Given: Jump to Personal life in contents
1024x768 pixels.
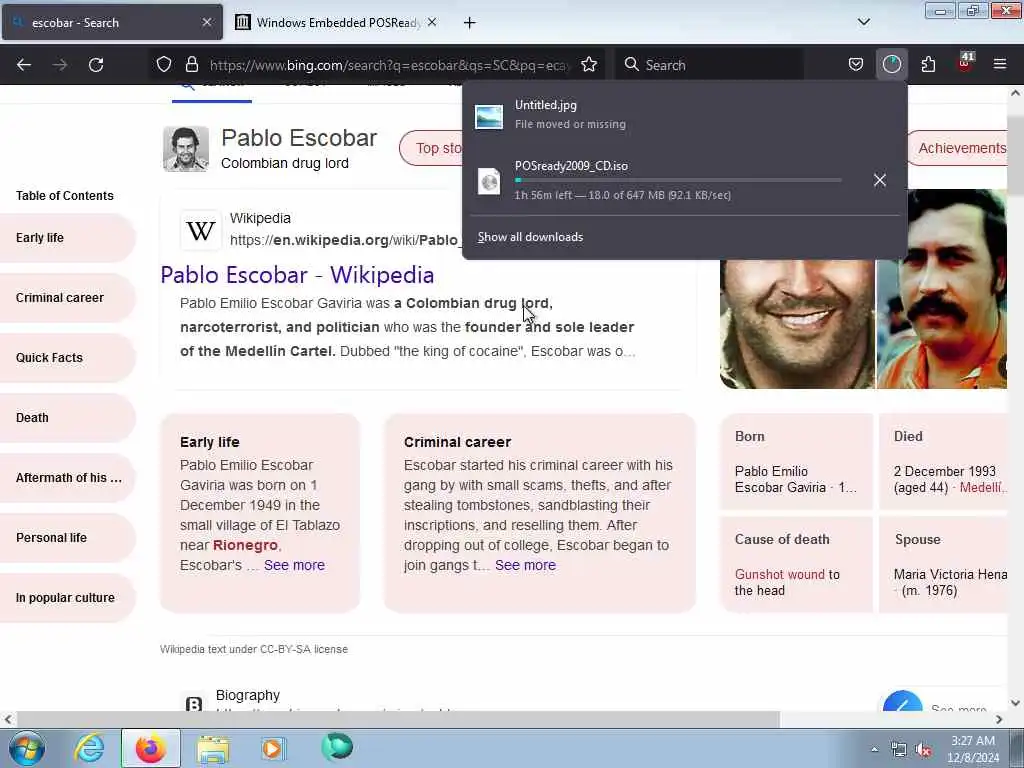Looking at the screenshot, I should (67, 538).
